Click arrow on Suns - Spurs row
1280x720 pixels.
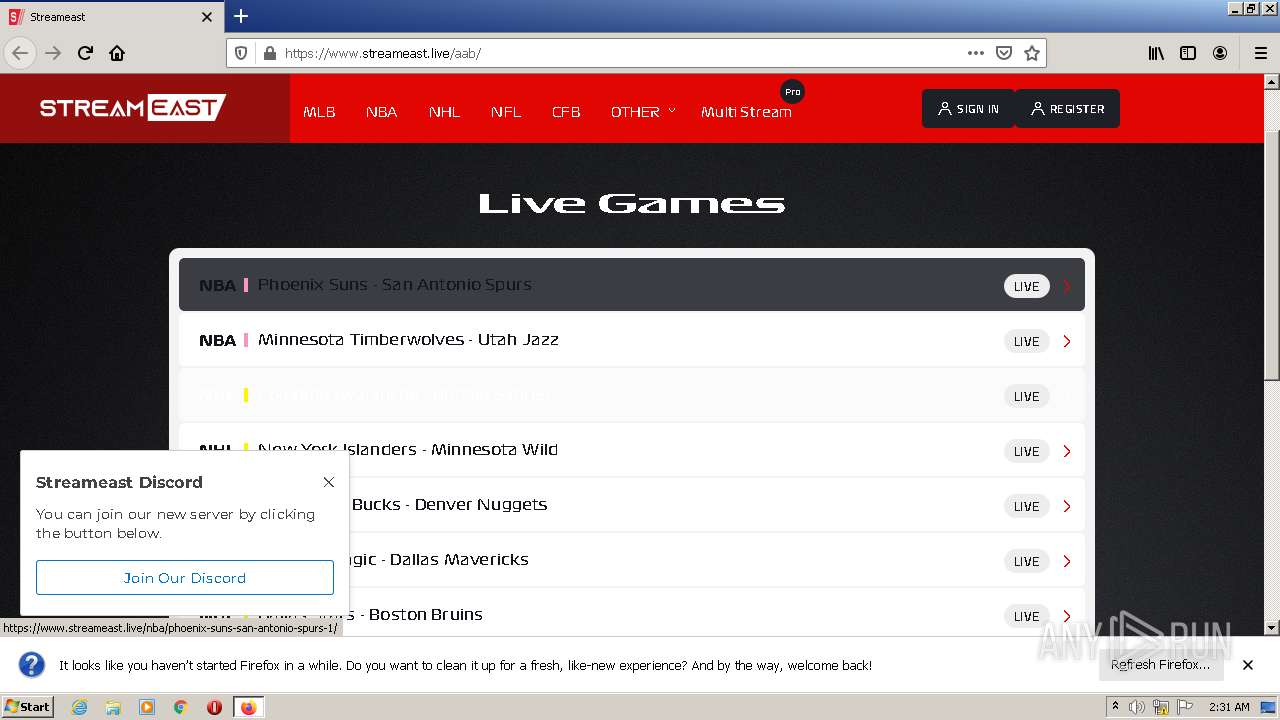[1067, 287]
